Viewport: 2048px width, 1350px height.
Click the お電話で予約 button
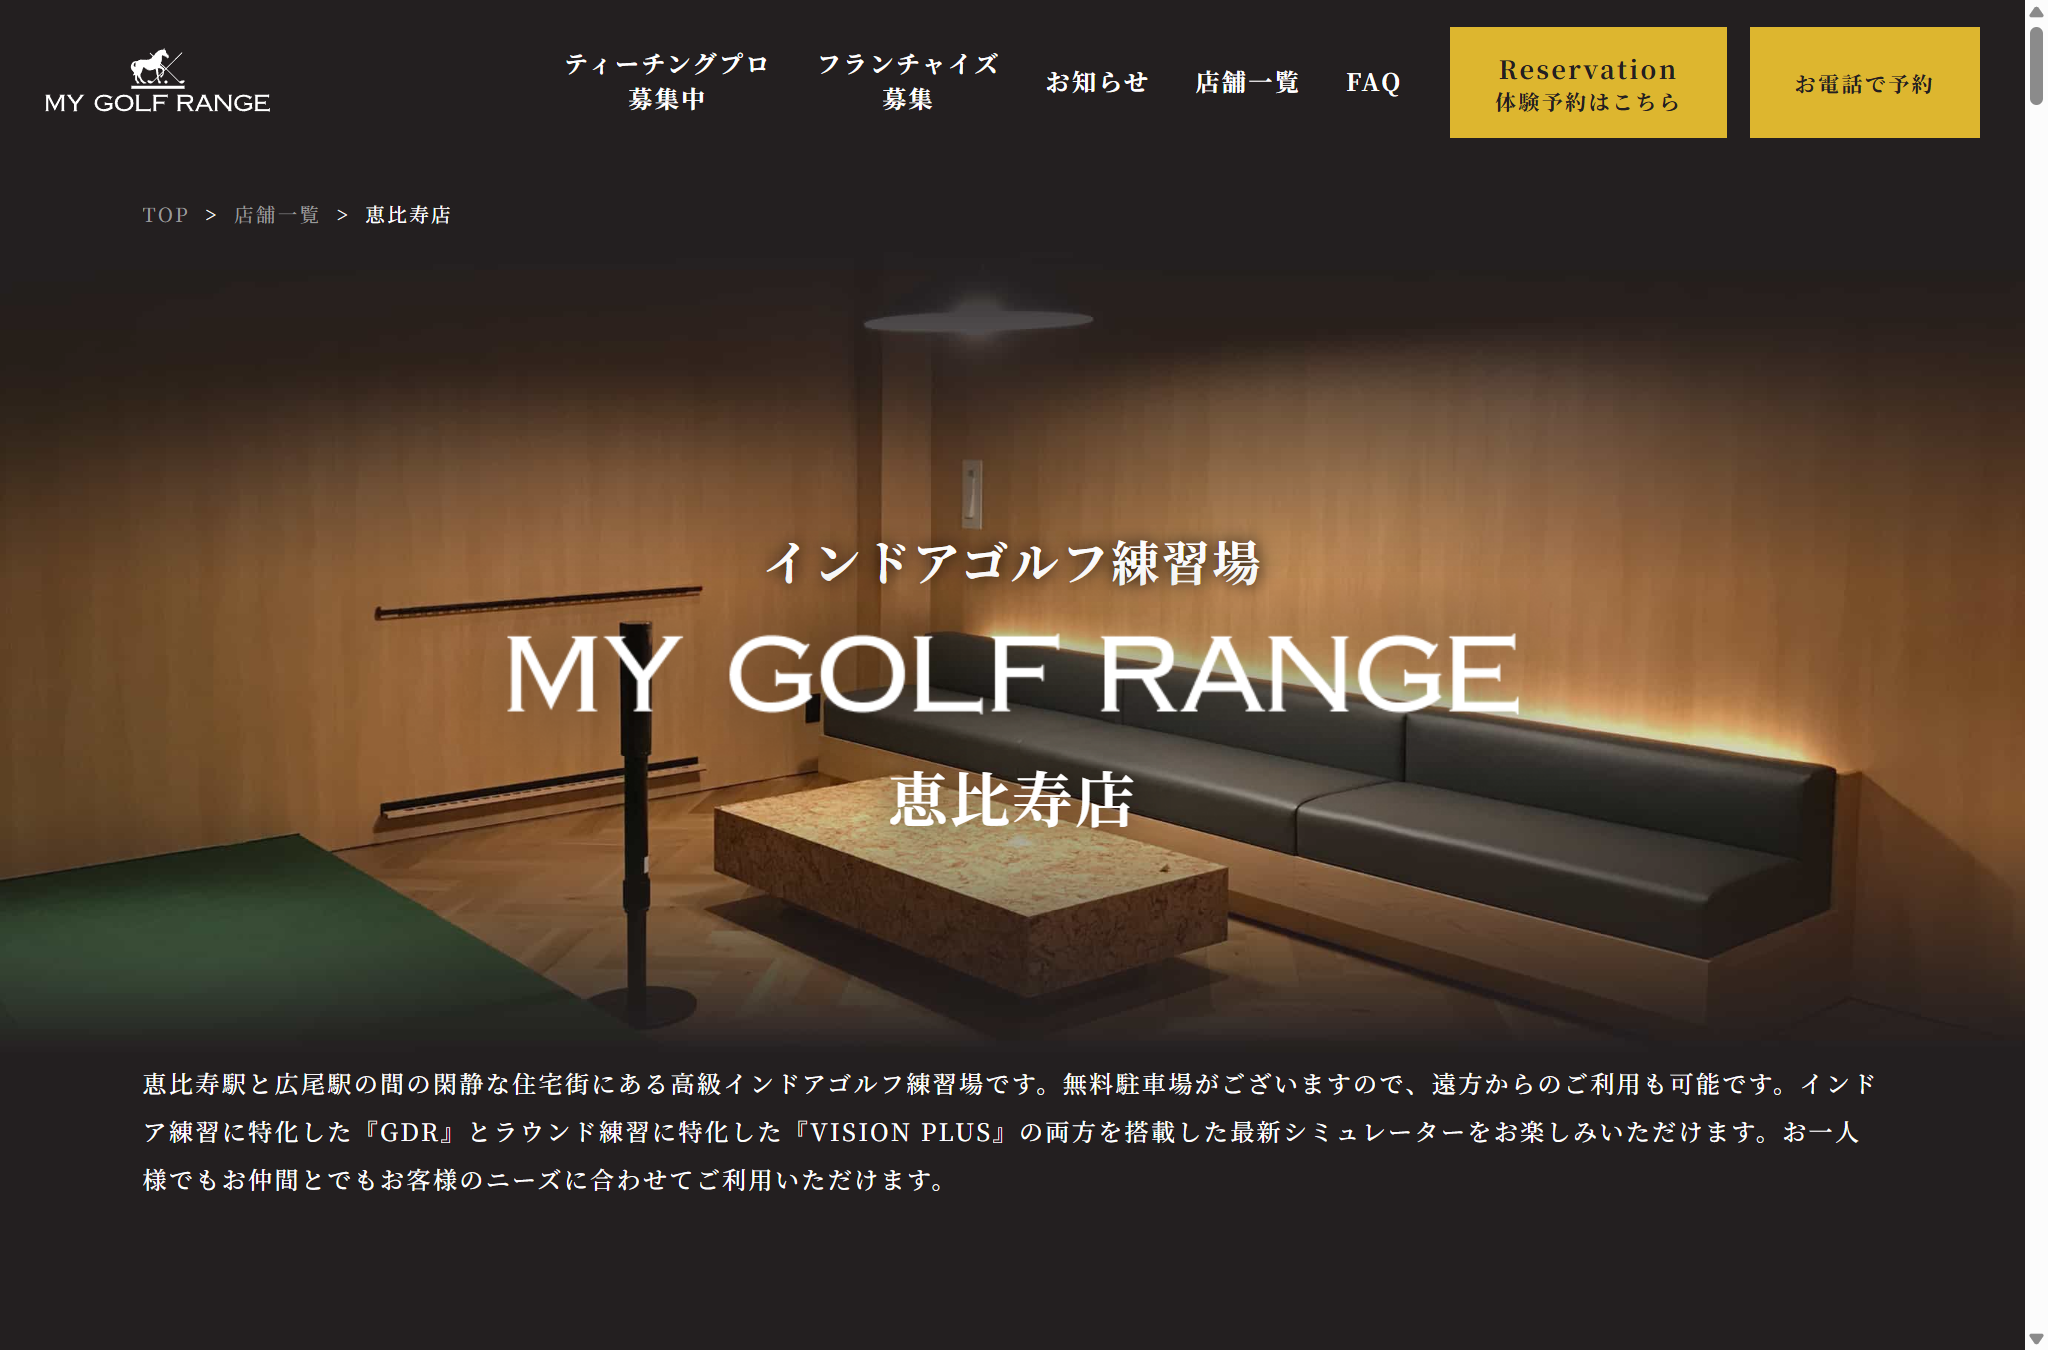pos(1864,83)
